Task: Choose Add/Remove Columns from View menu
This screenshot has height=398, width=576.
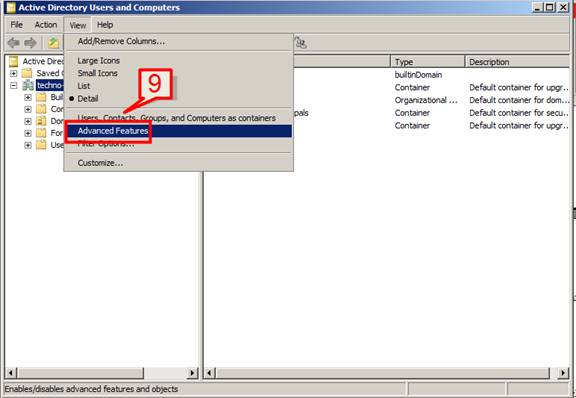Action: click(x=121, y=41)
